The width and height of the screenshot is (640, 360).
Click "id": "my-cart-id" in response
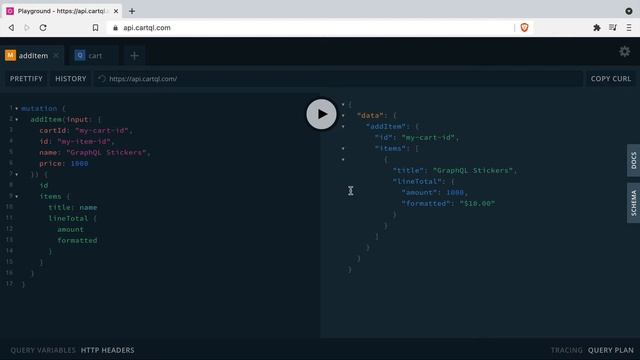[416, 138]
